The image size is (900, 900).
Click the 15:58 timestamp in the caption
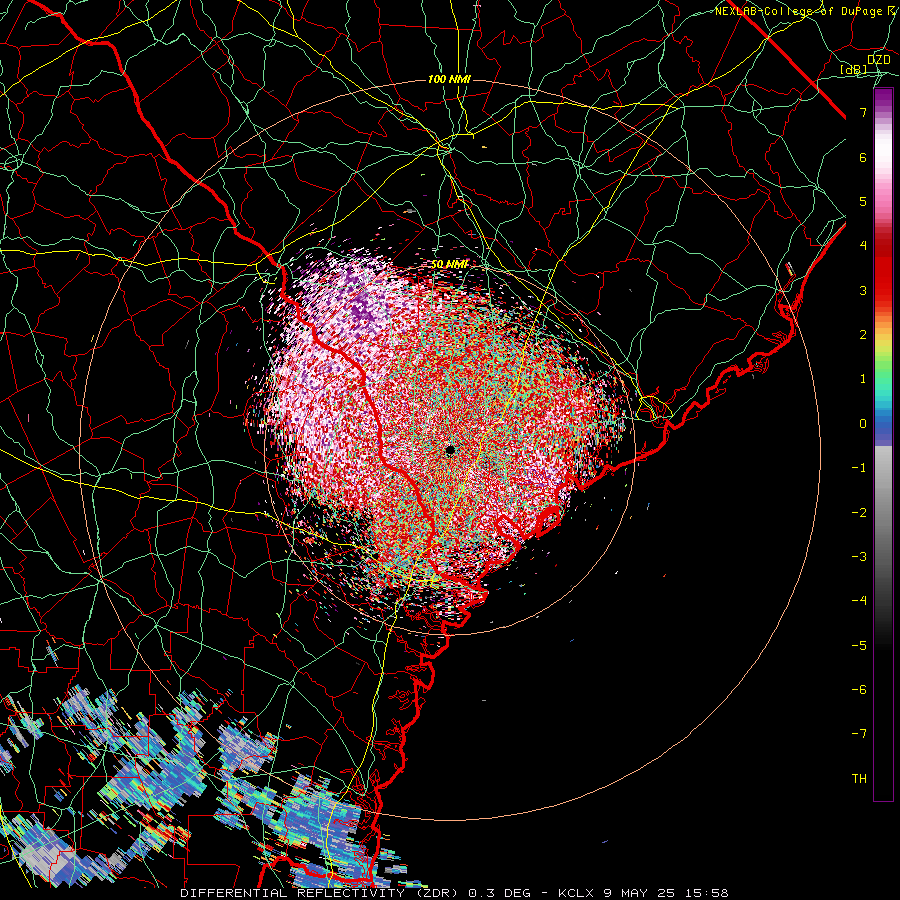coord(708,893)
